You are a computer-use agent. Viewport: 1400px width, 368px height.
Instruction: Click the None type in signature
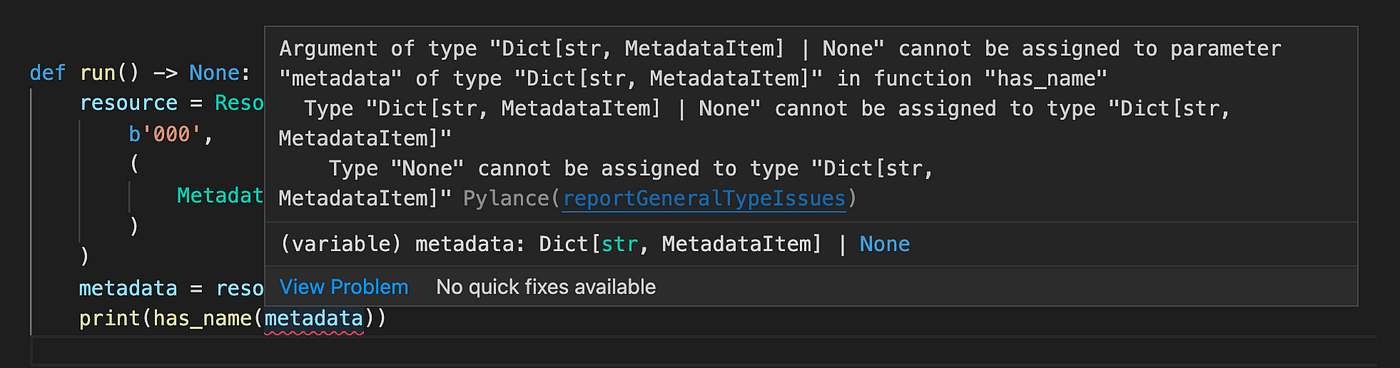[x=885, y=244]
